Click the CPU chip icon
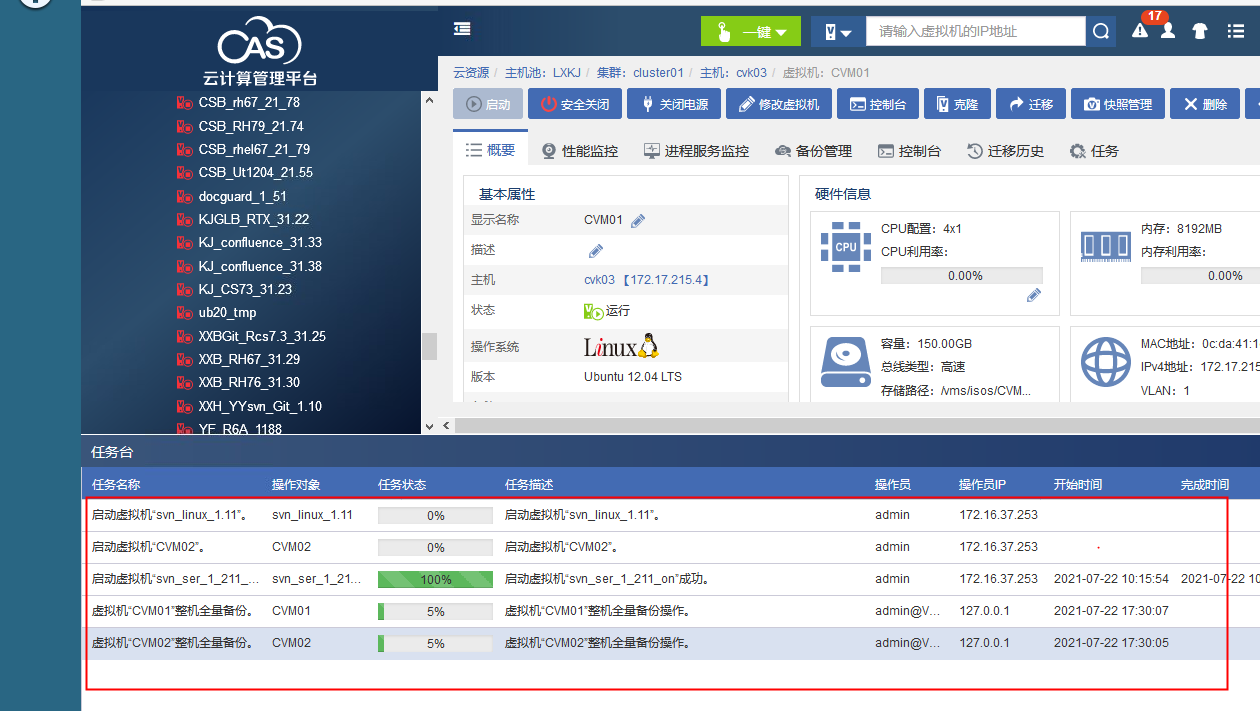The height and width of the screenshot is (711, 1260). click(846, 246)
